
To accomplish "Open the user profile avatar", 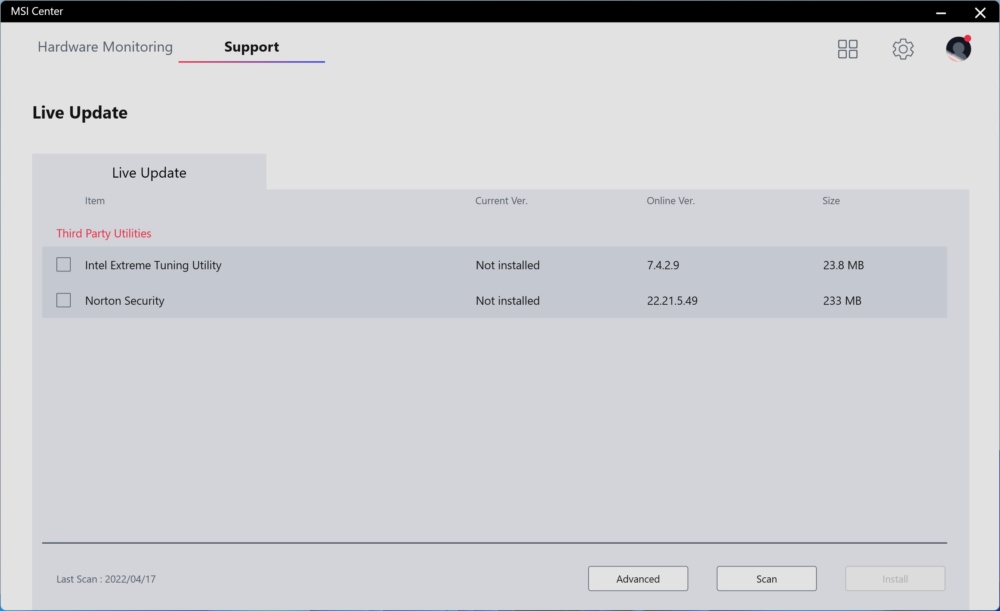I will coord(958,48).
